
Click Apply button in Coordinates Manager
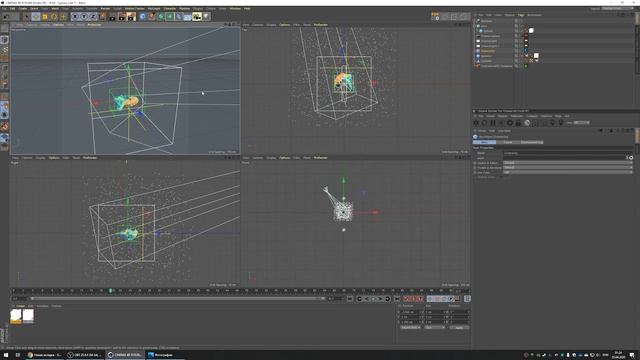click(459, 327)
